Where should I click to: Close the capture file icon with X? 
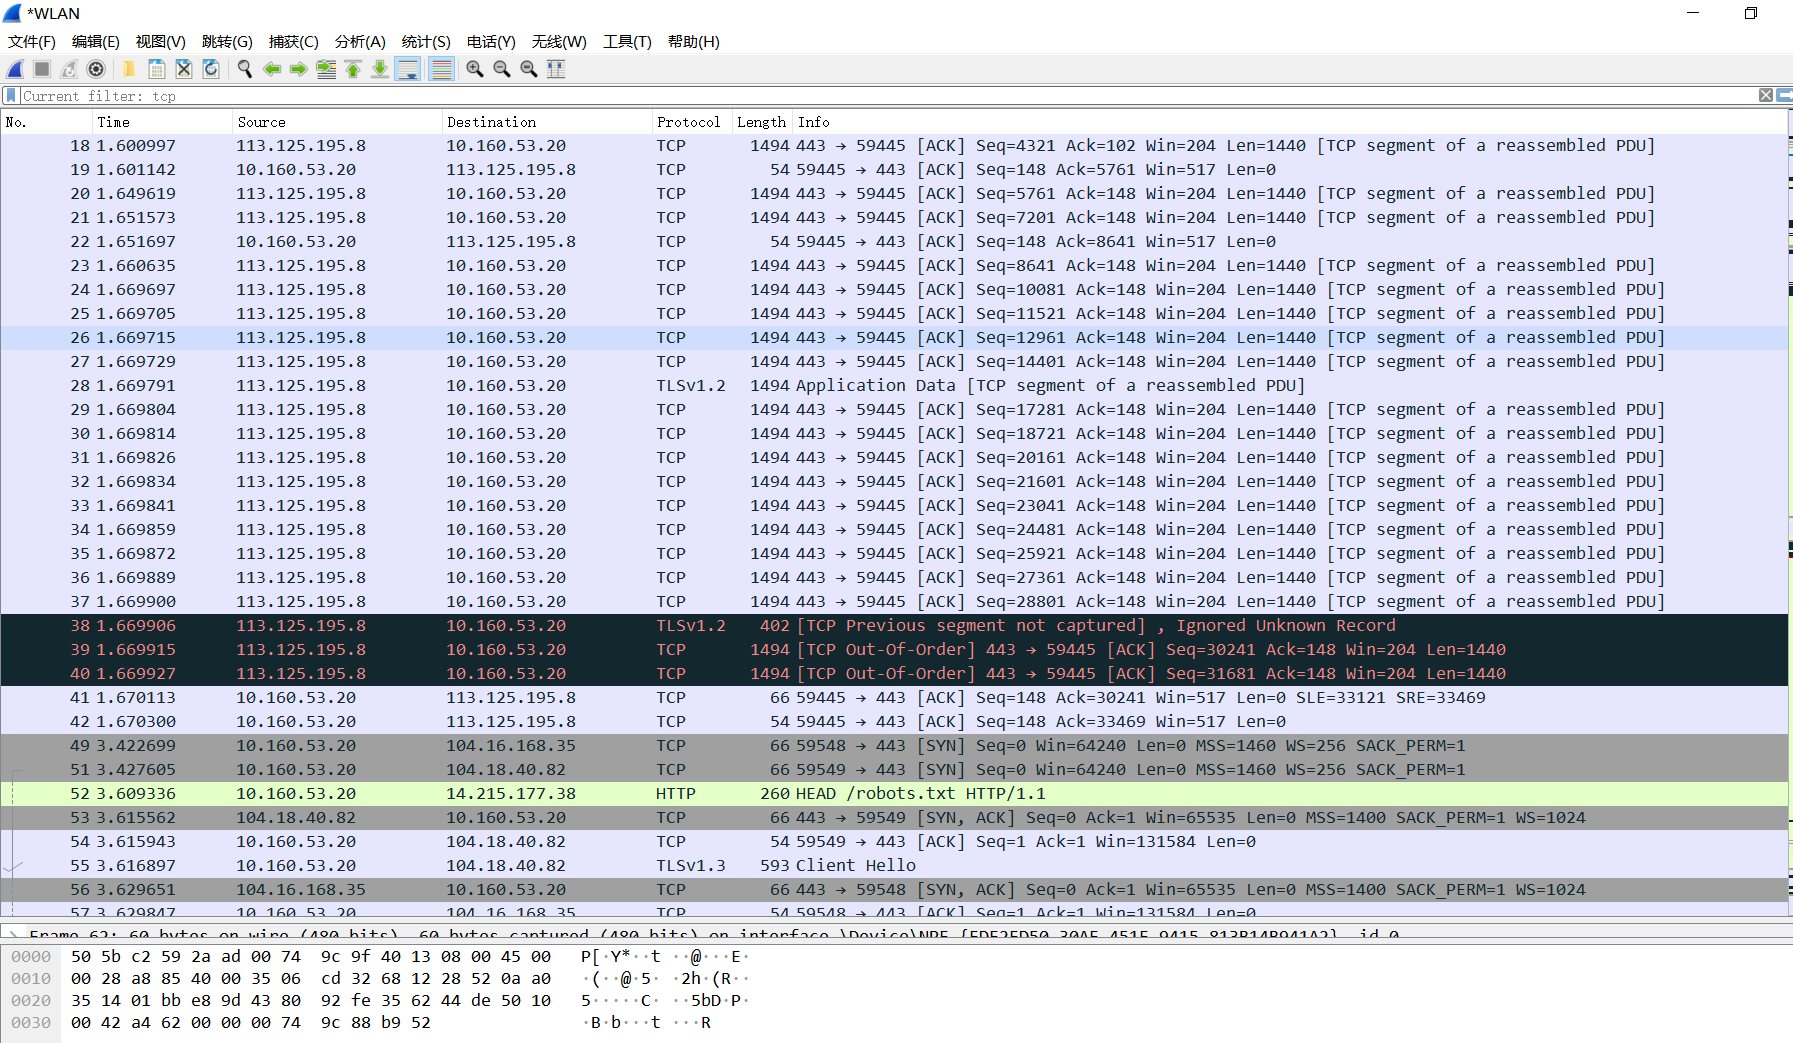click(183, 69)
